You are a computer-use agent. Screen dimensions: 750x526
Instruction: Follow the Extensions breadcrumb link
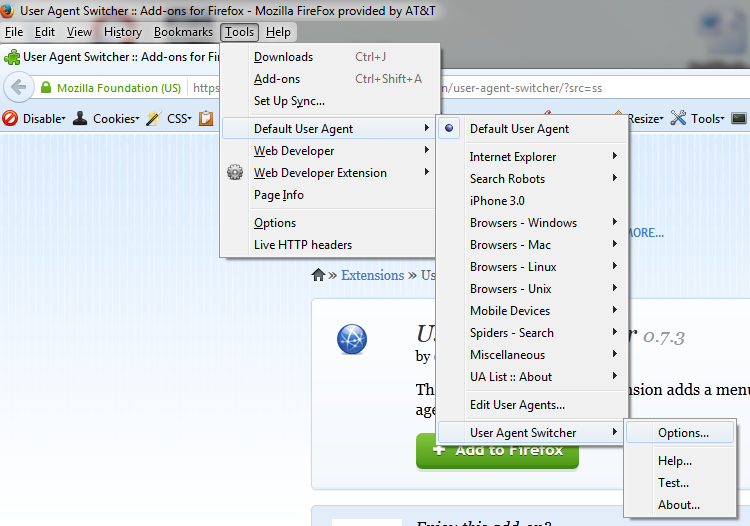(372, 275)
